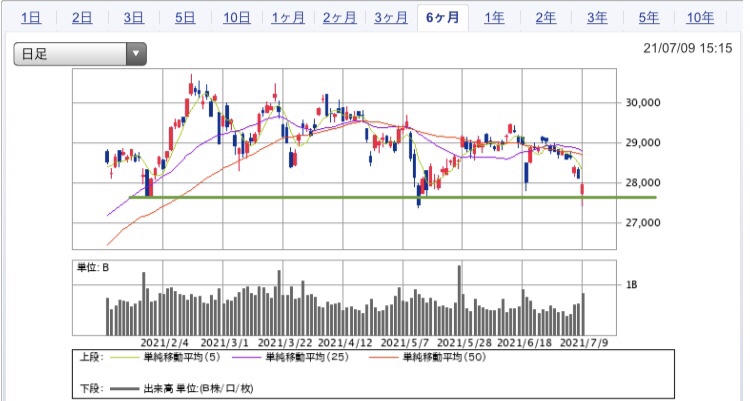The height and width of the screenshot is (401, 750).
Task: Click the 2021/4/12 date label
Action: click(345, 343)
